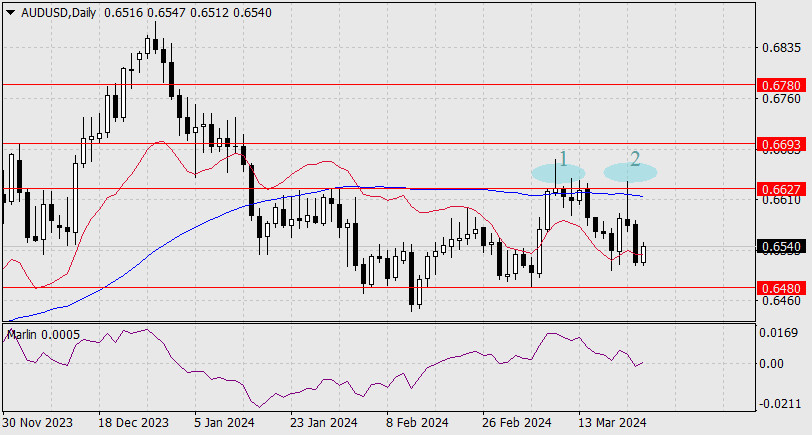Image resolution: width=812 pixels, height=435 pixels.
Task: Click the 0.6627 red price label
Action: [x=782, y=189]
